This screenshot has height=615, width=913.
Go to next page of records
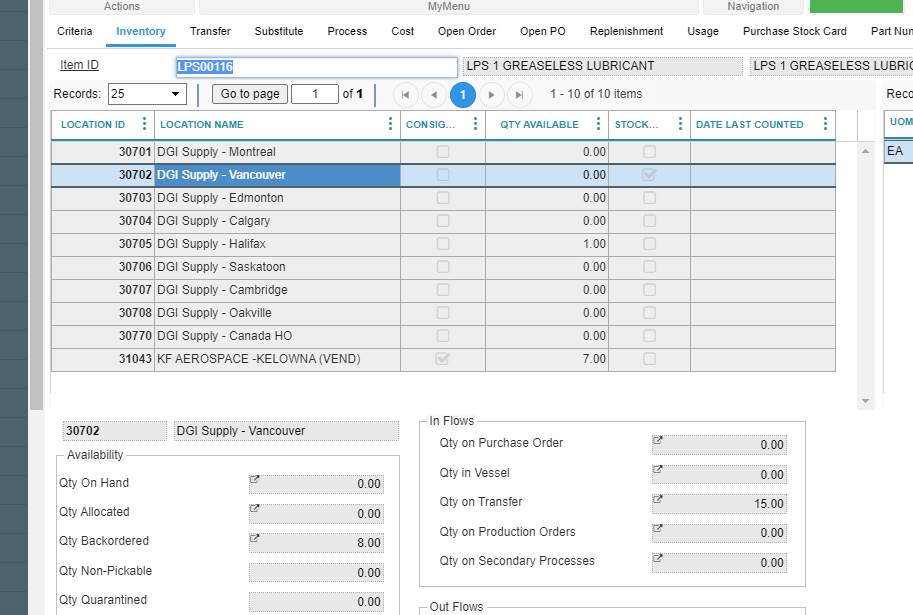tap(491, 95)
